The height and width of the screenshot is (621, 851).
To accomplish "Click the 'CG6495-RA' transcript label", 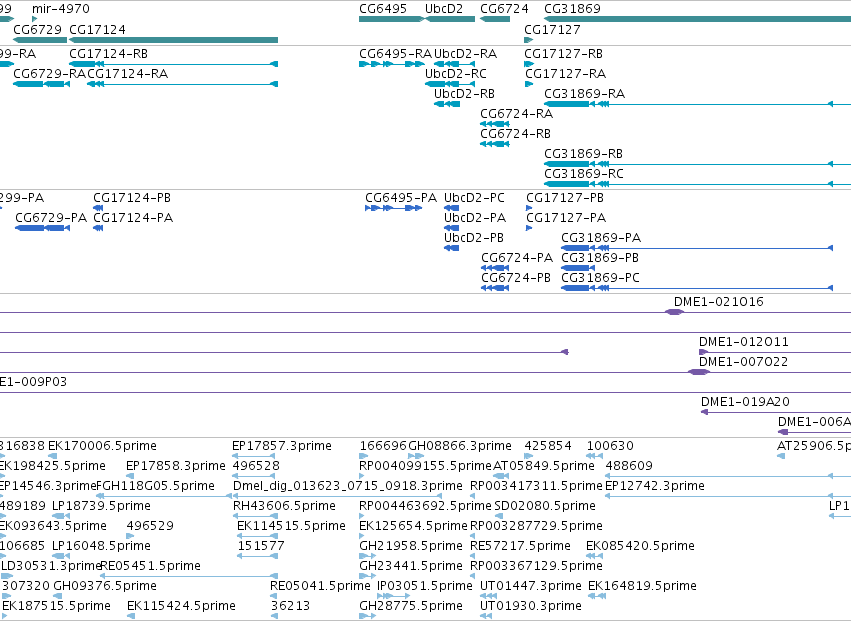I will coord(396,54).
